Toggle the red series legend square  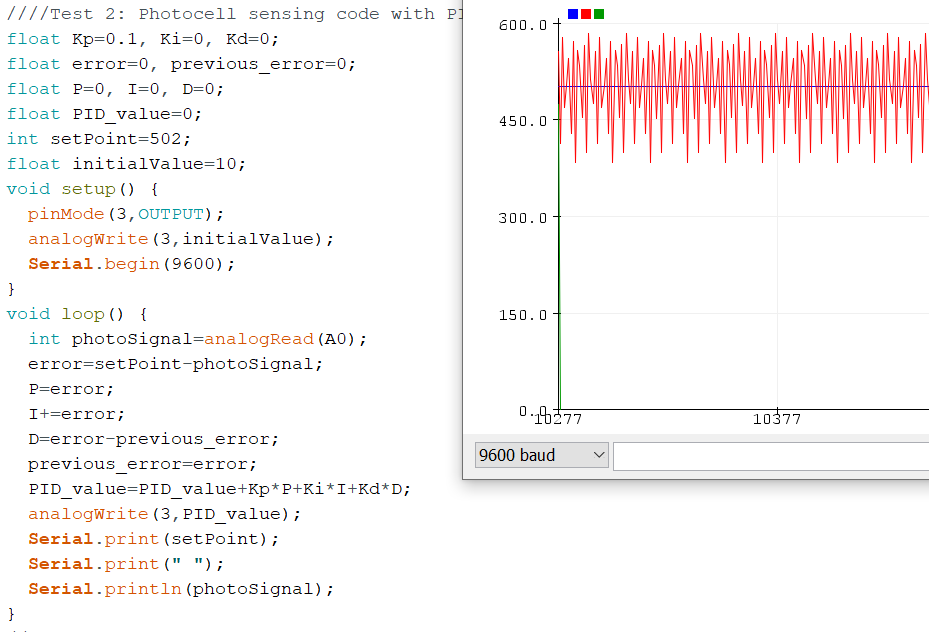click(585, 13)
